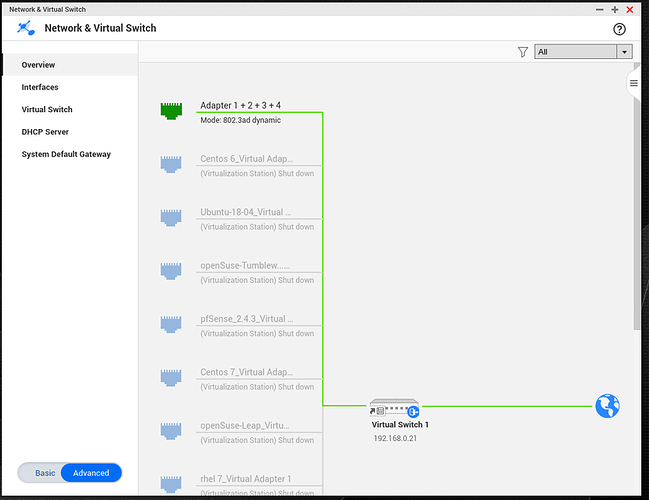Image resolution: width=649 pixels, height=500 pixels.
Task: Select pfSense_2.4.3_Virtual entry
Action: click(x=247, y=319)
